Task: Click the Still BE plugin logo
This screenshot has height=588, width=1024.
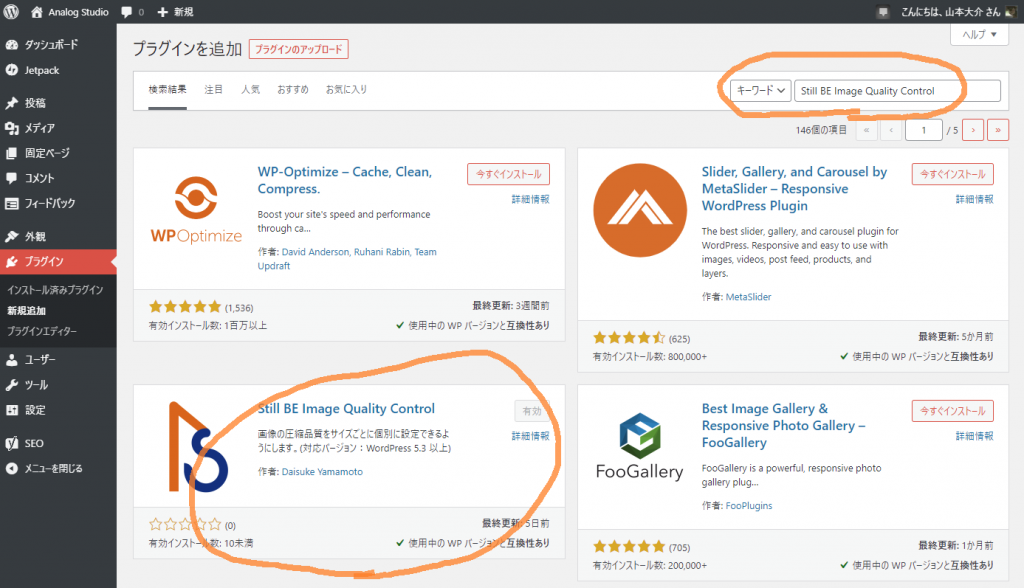Action: pos(198,447)
